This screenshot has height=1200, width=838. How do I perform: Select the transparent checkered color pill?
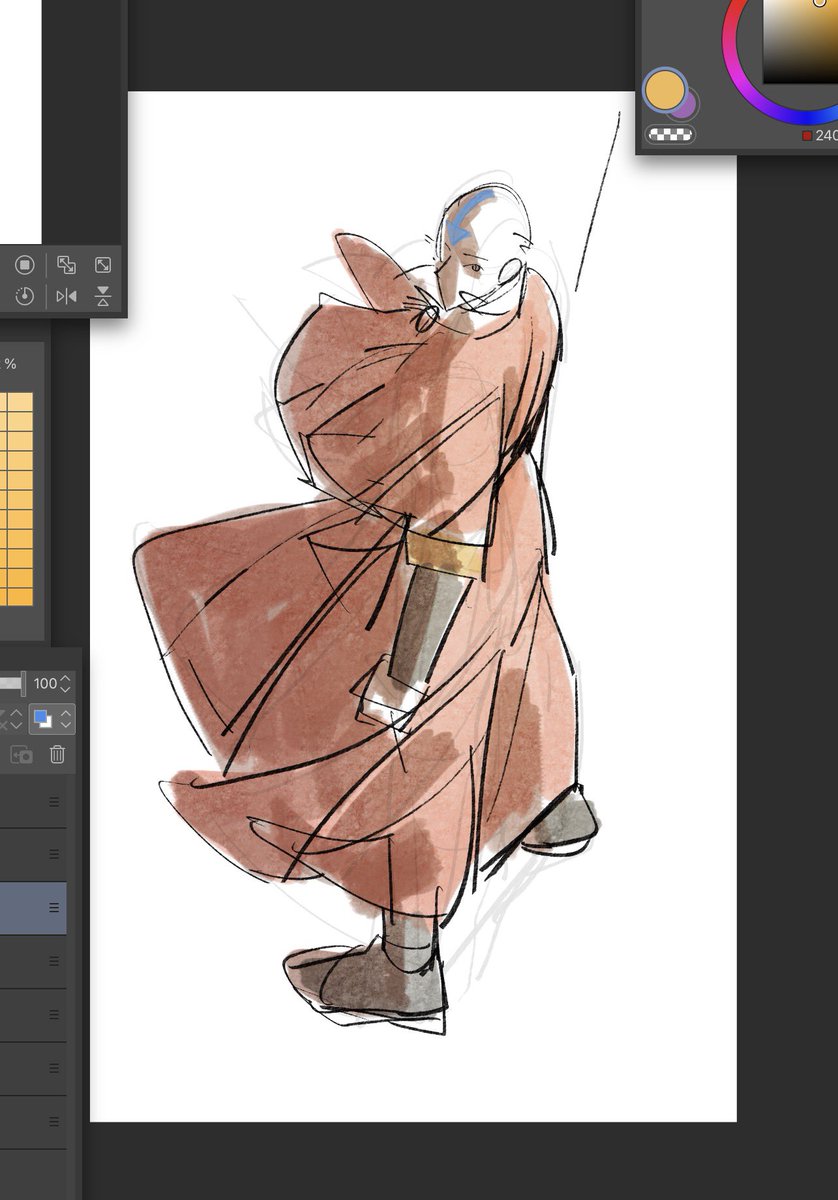tap(670, 133)
